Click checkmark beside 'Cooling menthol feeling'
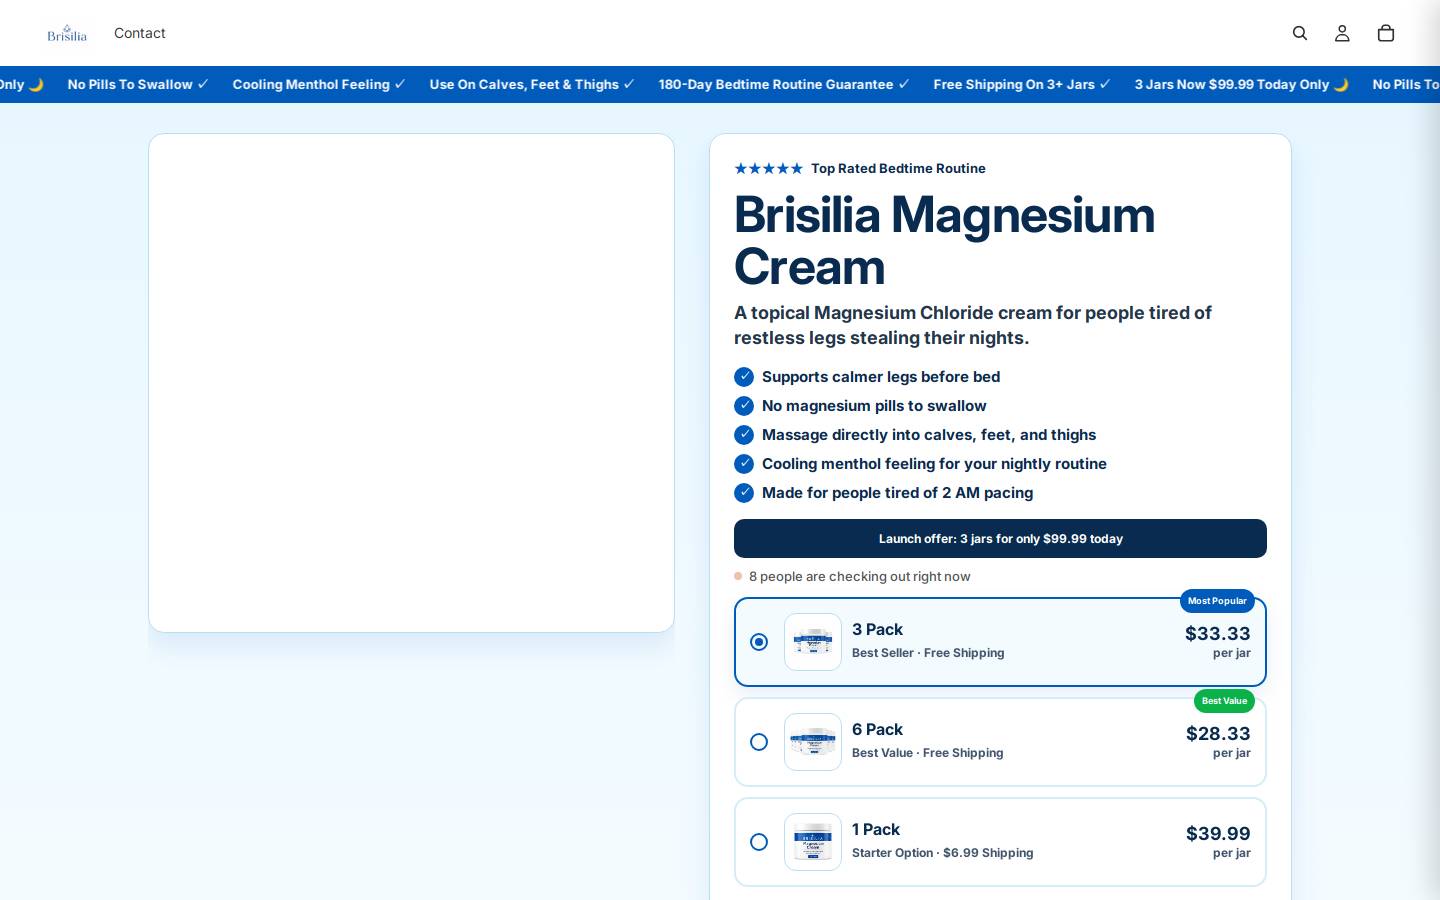 coord(744,464)
